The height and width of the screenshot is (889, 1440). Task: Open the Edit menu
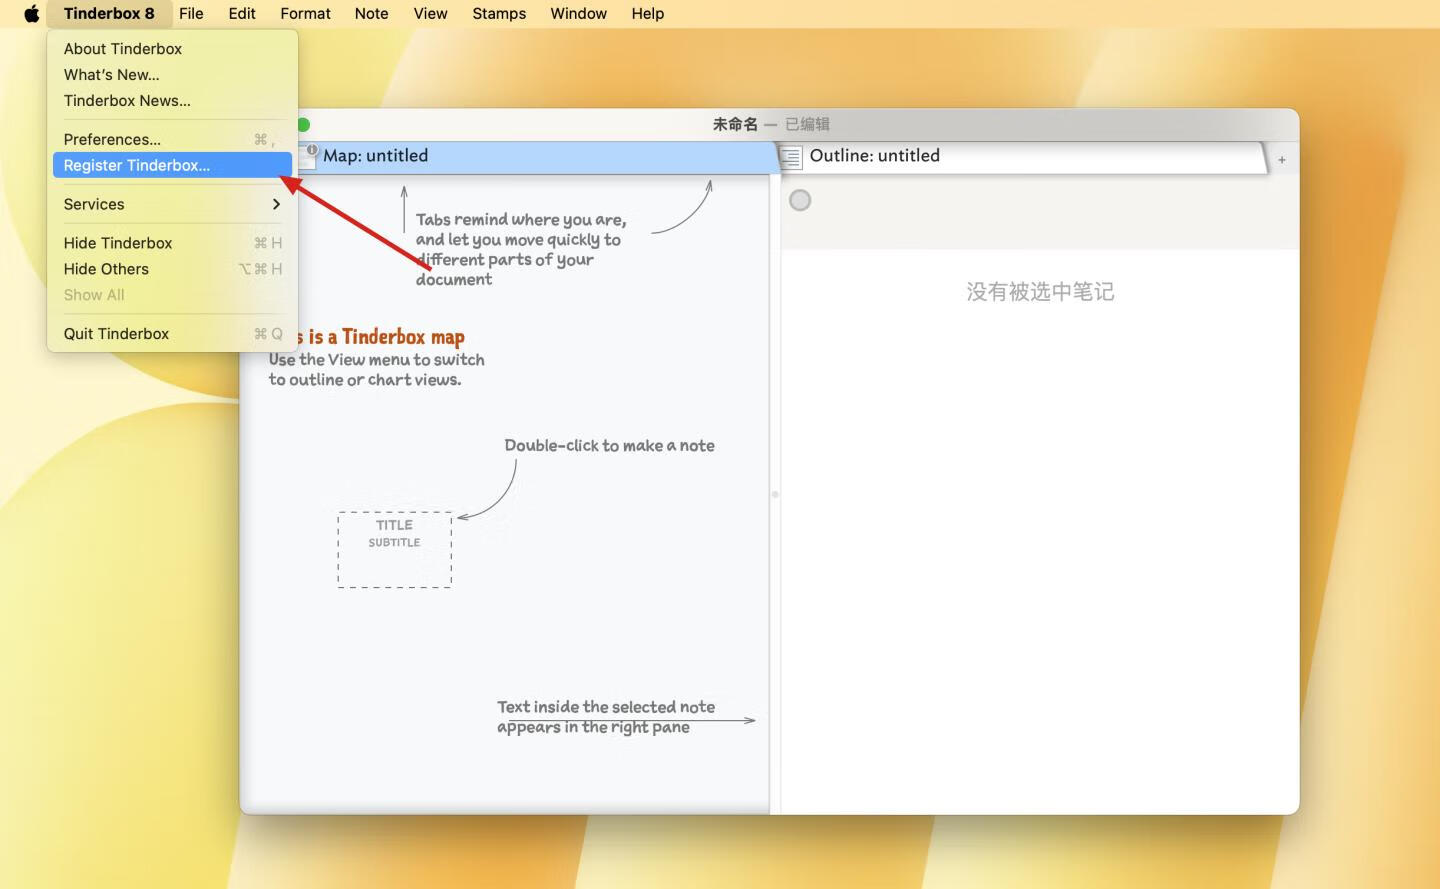pyautogui.click(x=242, y=13)
